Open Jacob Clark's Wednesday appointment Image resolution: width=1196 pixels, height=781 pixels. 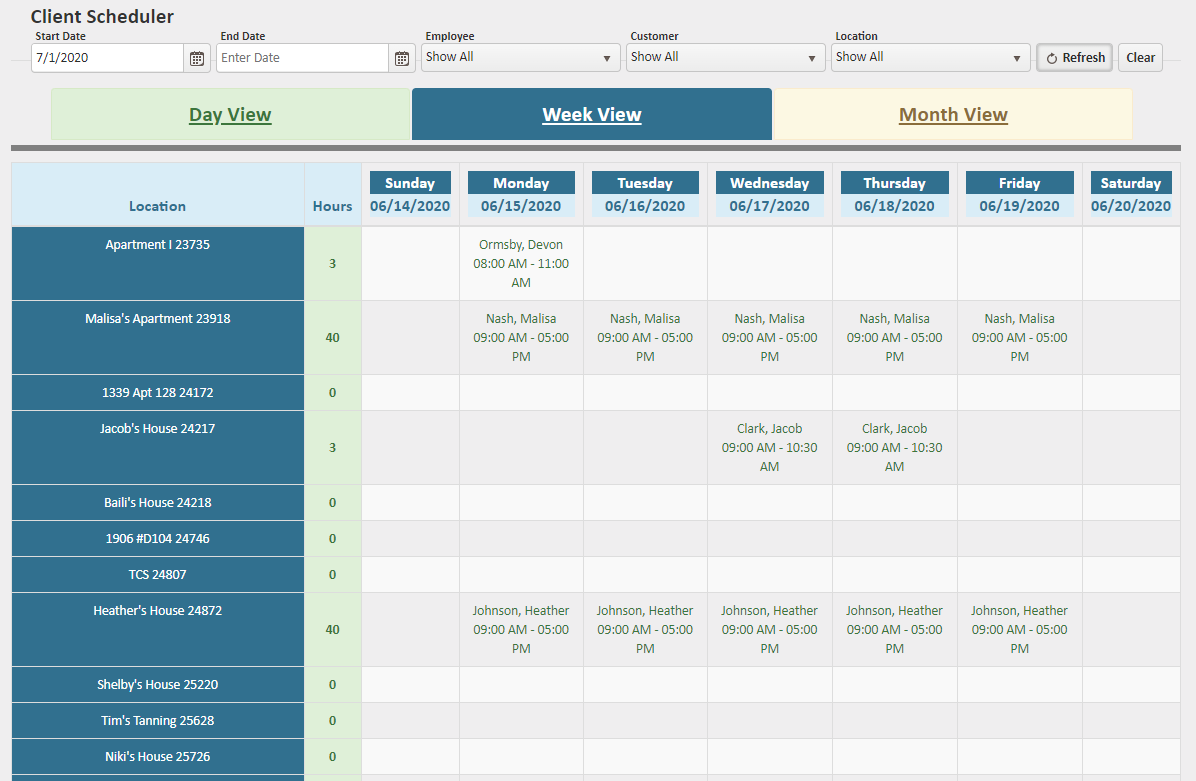769,447
